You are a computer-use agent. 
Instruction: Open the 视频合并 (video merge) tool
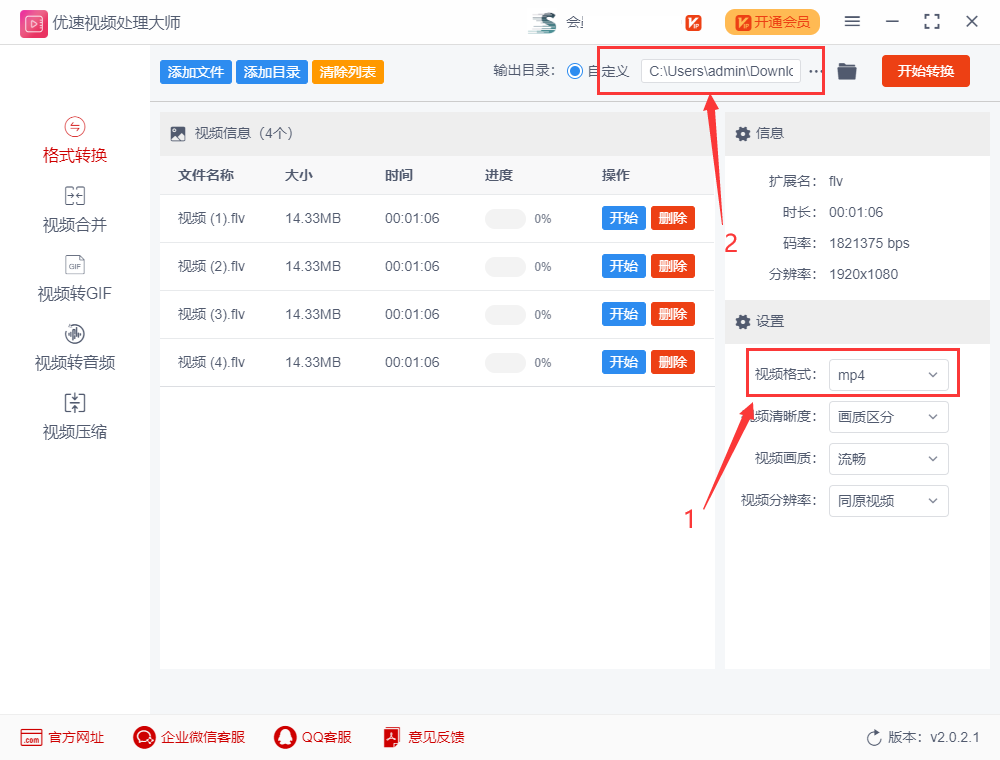[74, 209]
